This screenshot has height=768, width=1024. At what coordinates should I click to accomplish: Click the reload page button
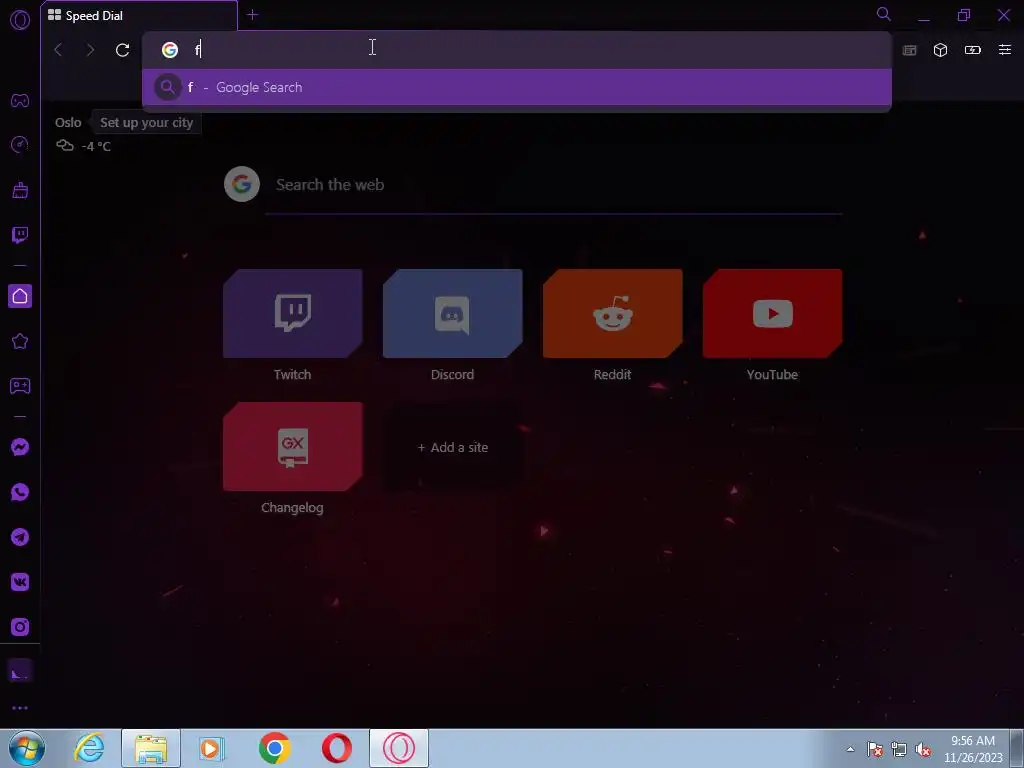click(122, 50)
